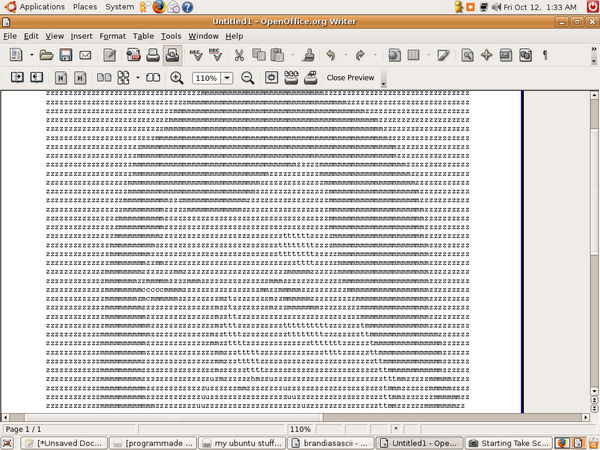The width and height of the screenshot is (600, 450).
Task: Click the Print page view icon
Action: click(291, 78)
